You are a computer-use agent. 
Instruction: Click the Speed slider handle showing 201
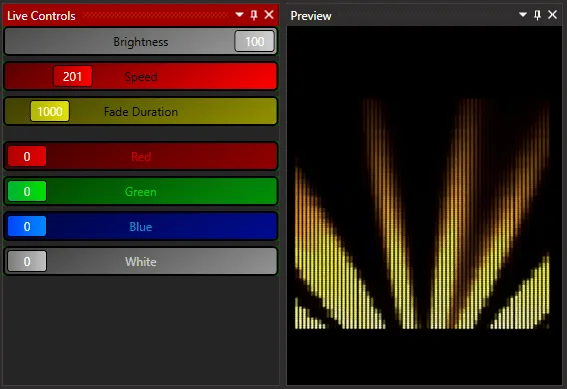point(72,76)
